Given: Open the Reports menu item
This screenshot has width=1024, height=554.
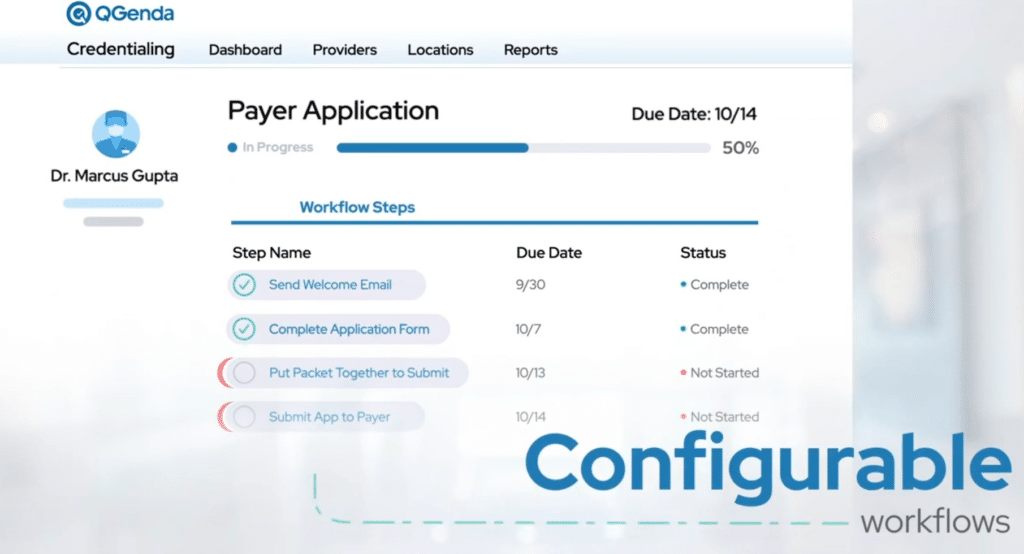Looking at the screenshot, I should coord(530,50).
